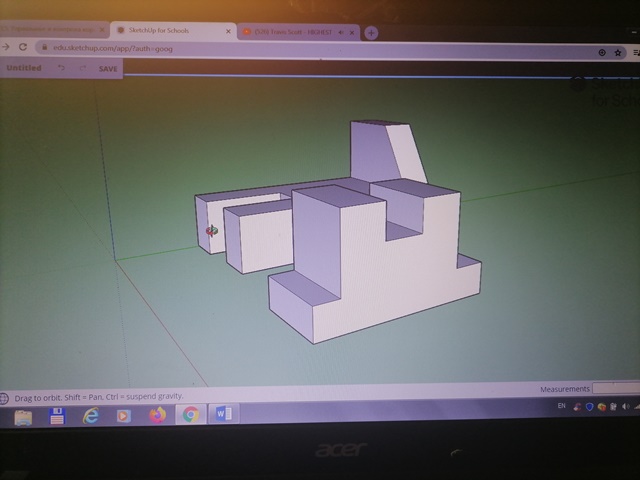This screenshot has width=640, height=480.
Task: Click the Untitled model name
Action: (x=24, y=68)
